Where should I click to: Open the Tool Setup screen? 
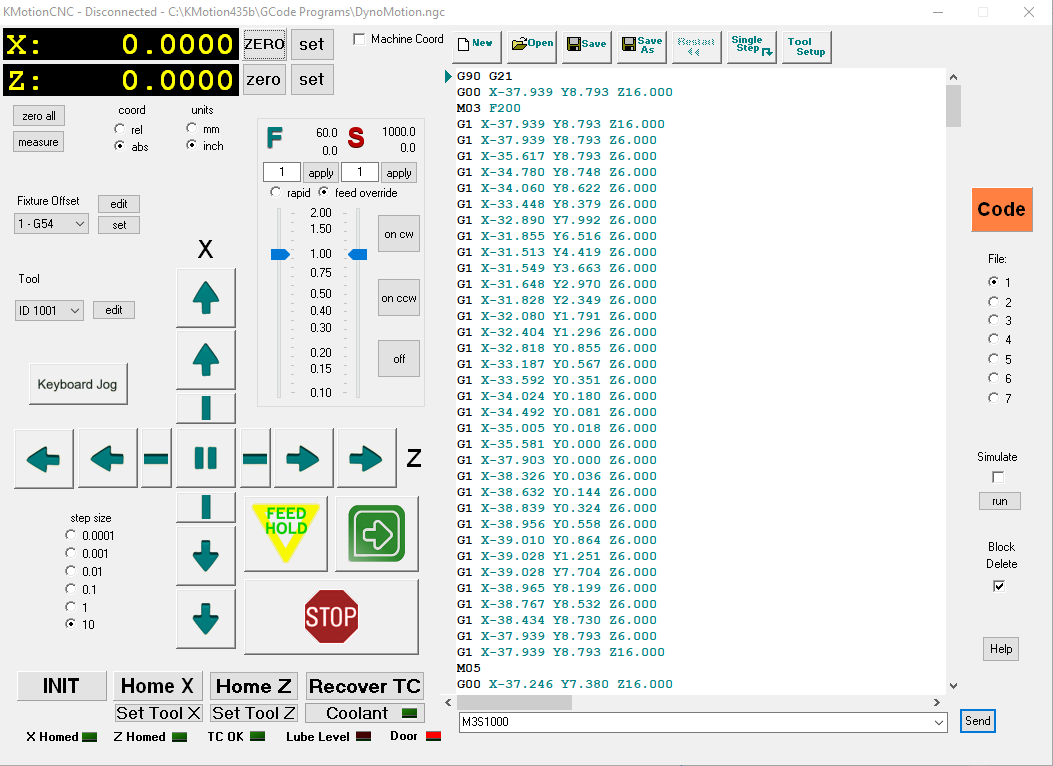click(x=805, y=47)
